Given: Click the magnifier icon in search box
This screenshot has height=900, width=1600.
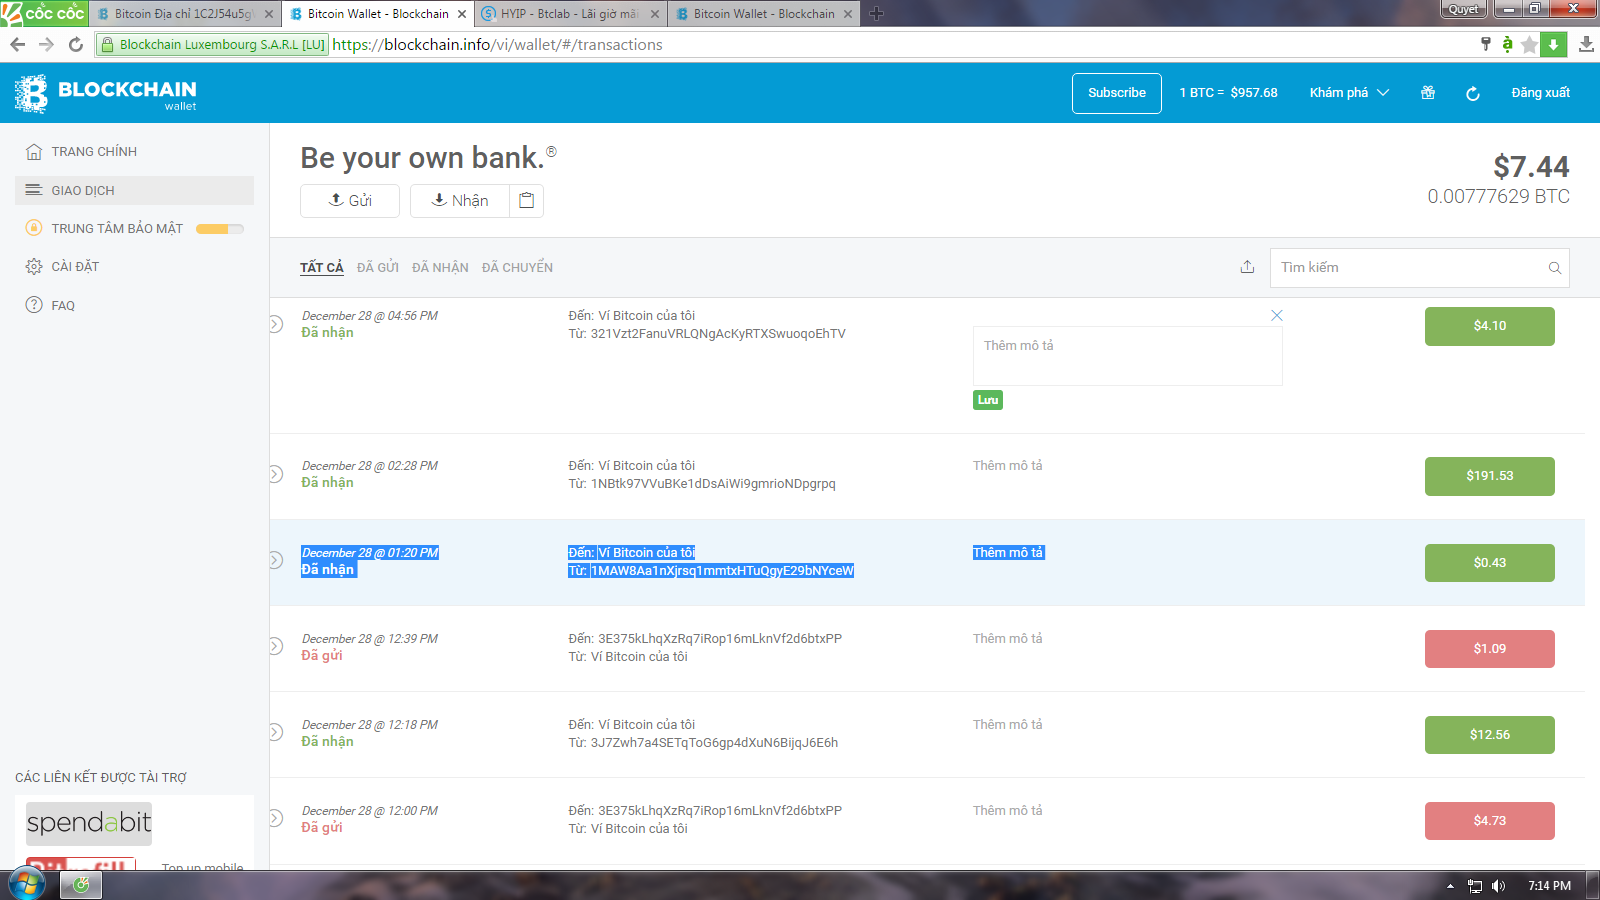Looking at the screenshot, I should tap(1555, 268).
